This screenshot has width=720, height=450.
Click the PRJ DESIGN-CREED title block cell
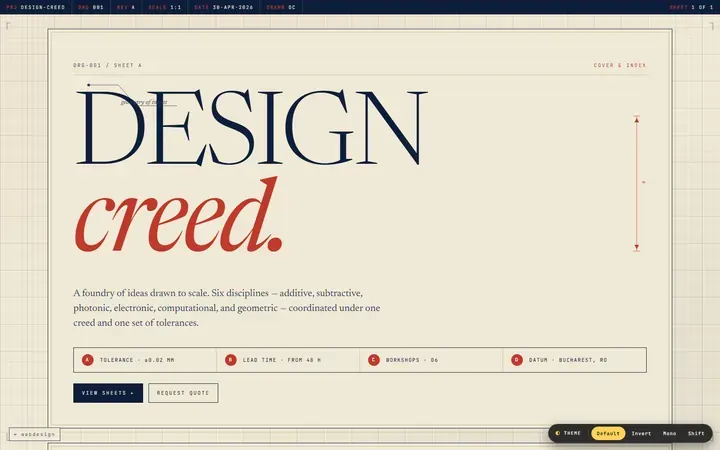[x=36, y=7]
